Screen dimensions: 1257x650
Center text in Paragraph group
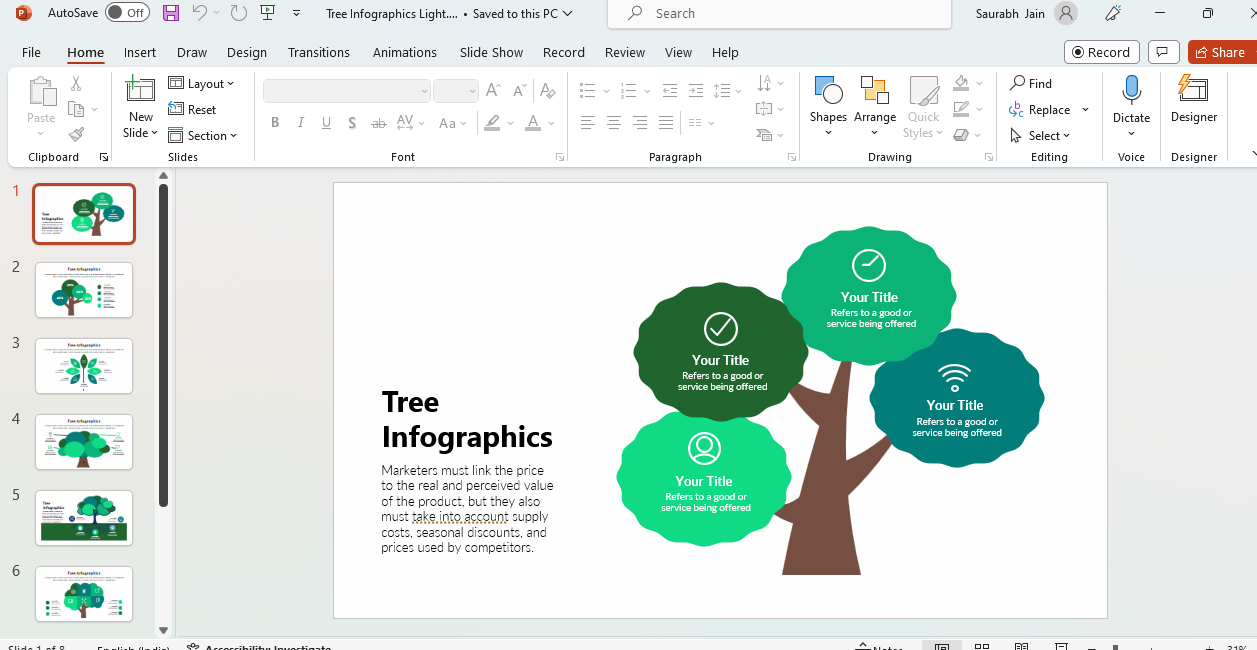(x=614, y=122)
